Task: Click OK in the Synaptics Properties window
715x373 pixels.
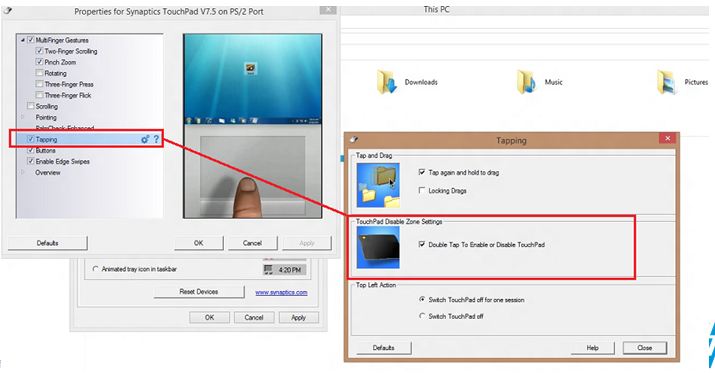Action: [199, 243]
